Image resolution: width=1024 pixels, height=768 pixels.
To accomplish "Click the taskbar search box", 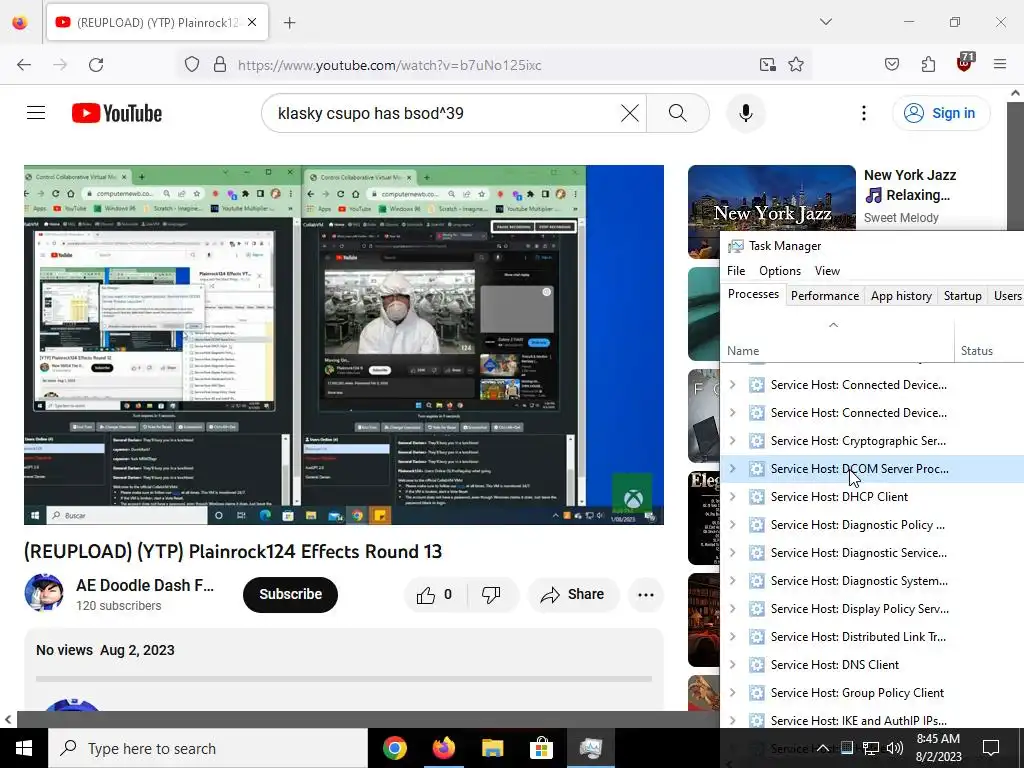I will pyautogui.click(x=208, y=748).
